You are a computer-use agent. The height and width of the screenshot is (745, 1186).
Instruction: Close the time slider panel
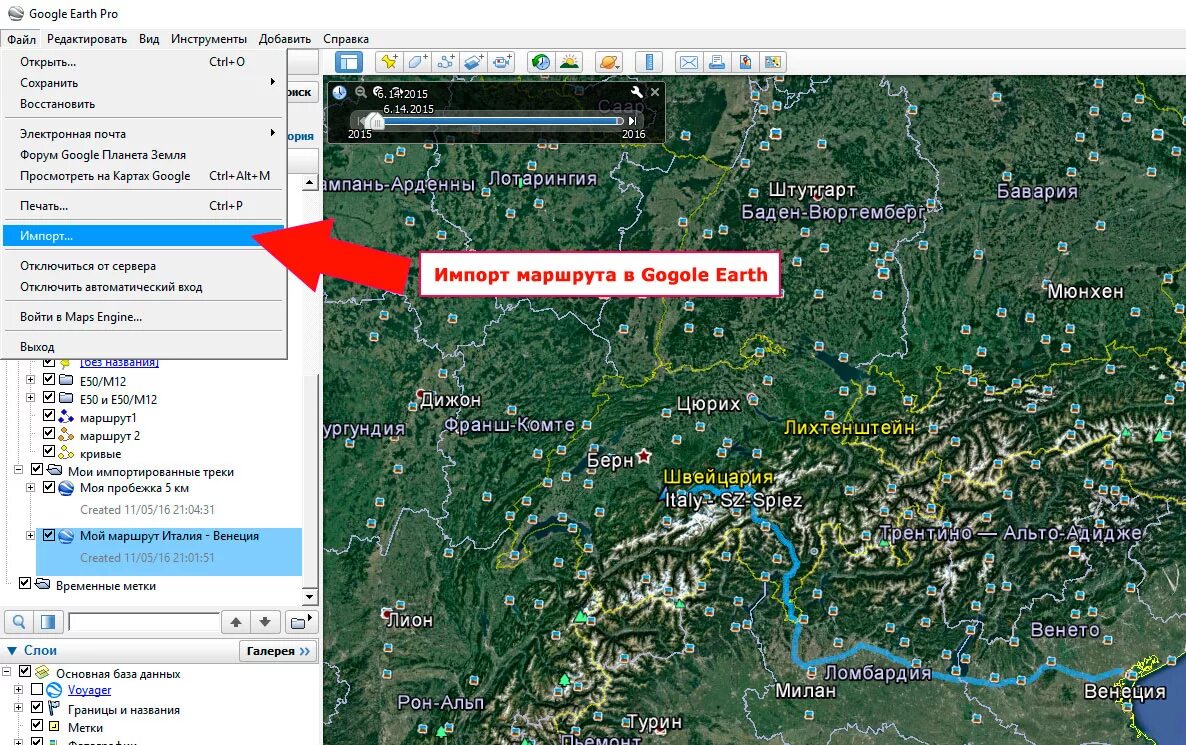coord(655,92)
